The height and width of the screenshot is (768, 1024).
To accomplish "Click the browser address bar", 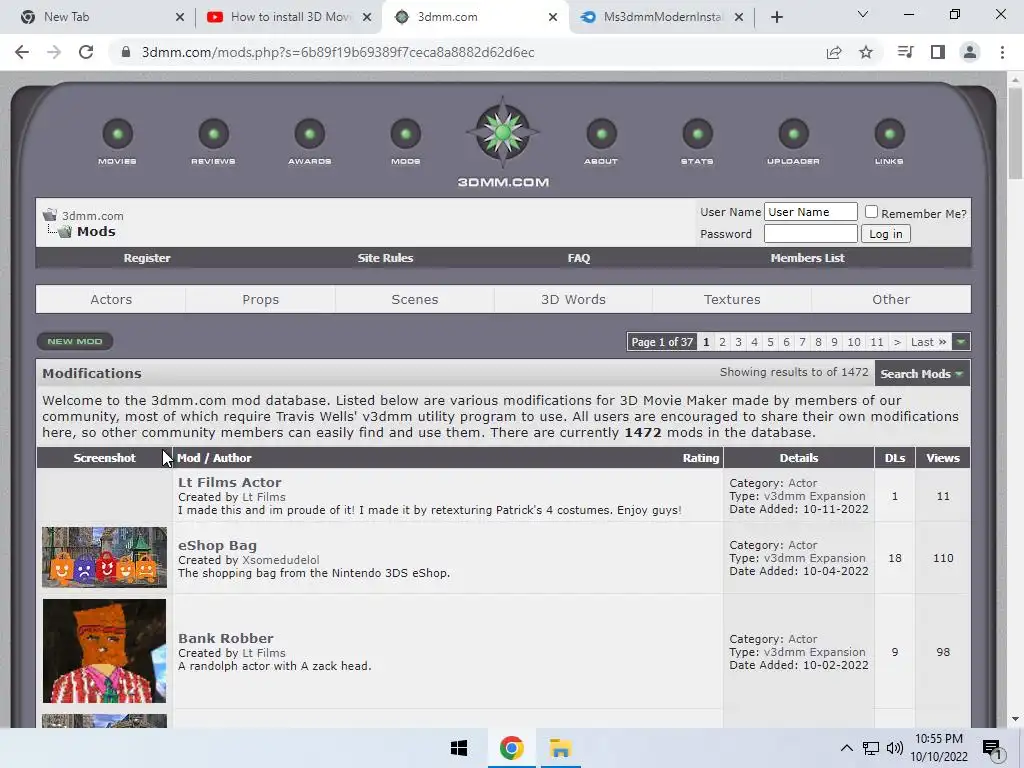I will 470,52.
